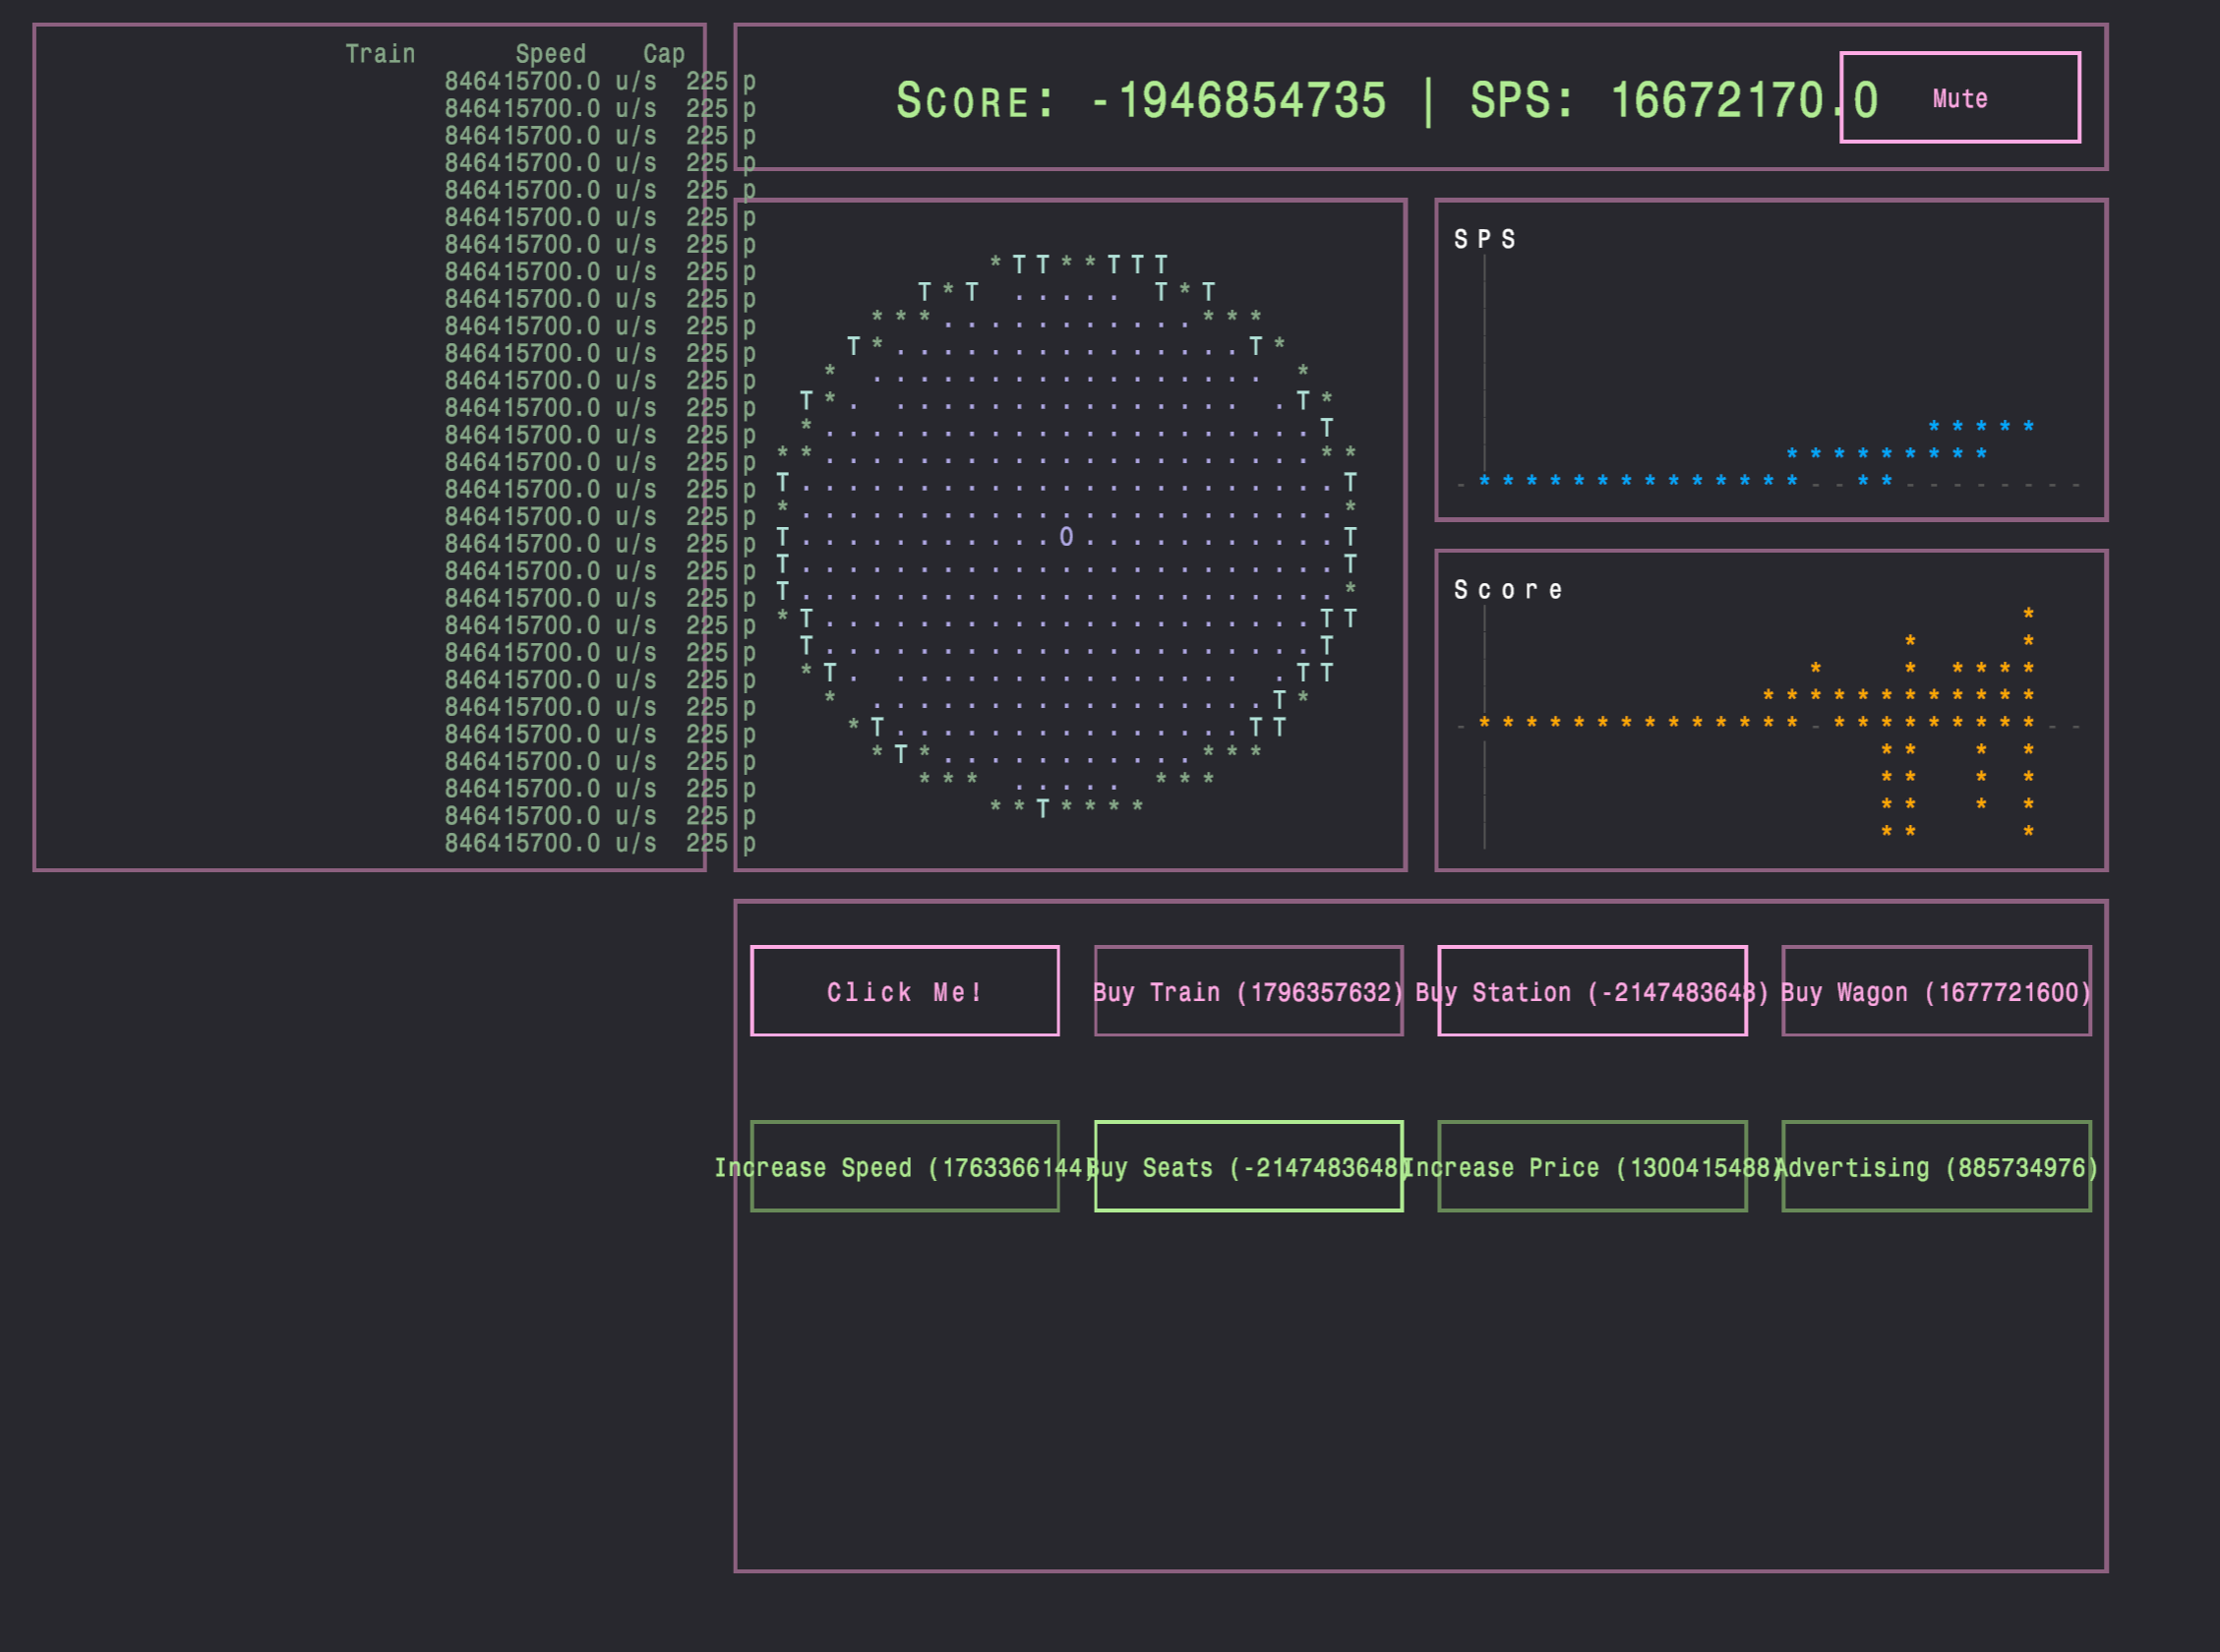Viewport: 2220px width, 1652px height.
Task: Click the Cap column header
Action: [663, 54]
